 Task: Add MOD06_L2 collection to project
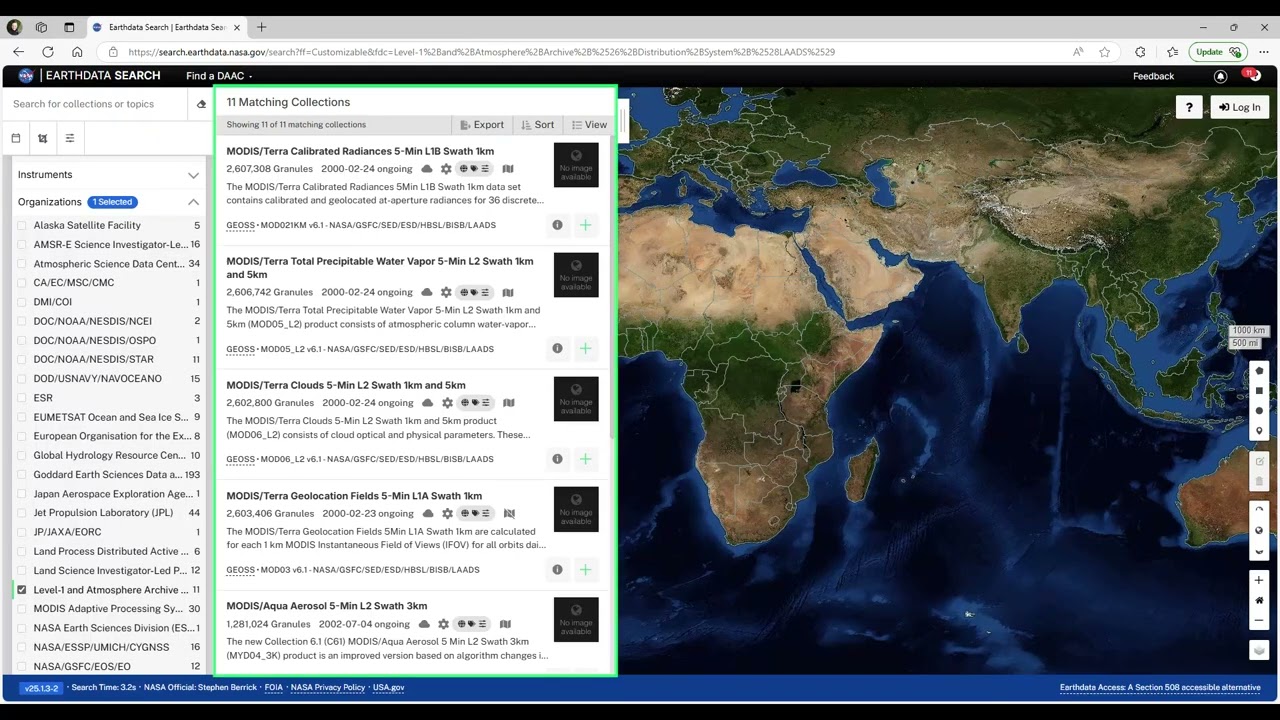pos(585,459)
